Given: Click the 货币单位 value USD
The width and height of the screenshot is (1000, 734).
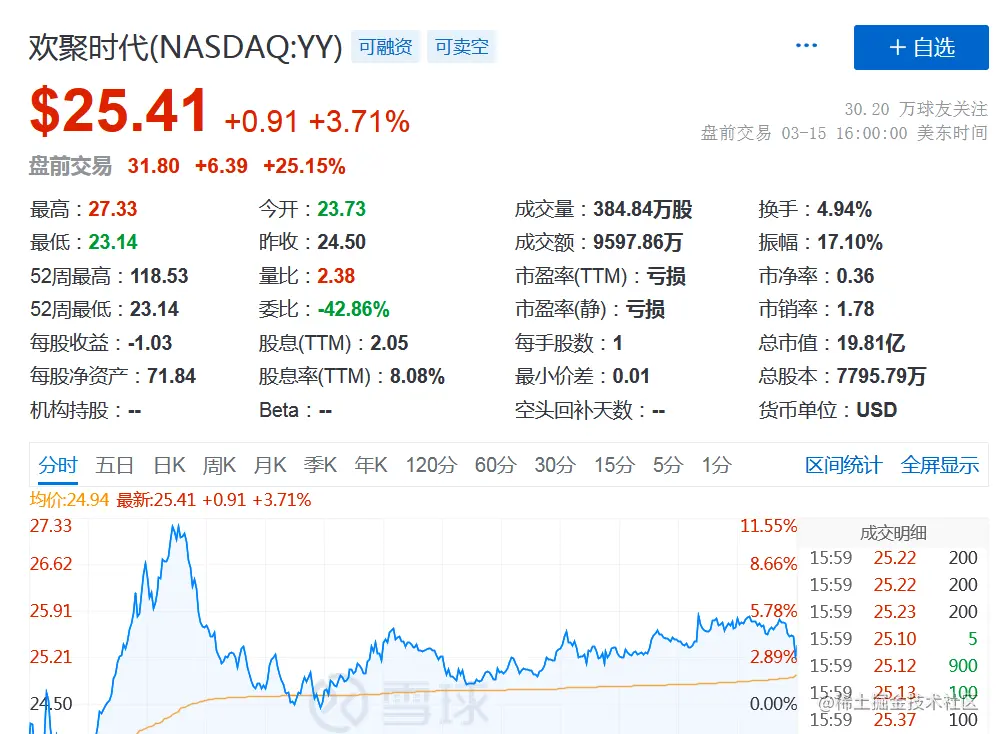Looking at the screenshot, I should point(876,410).
